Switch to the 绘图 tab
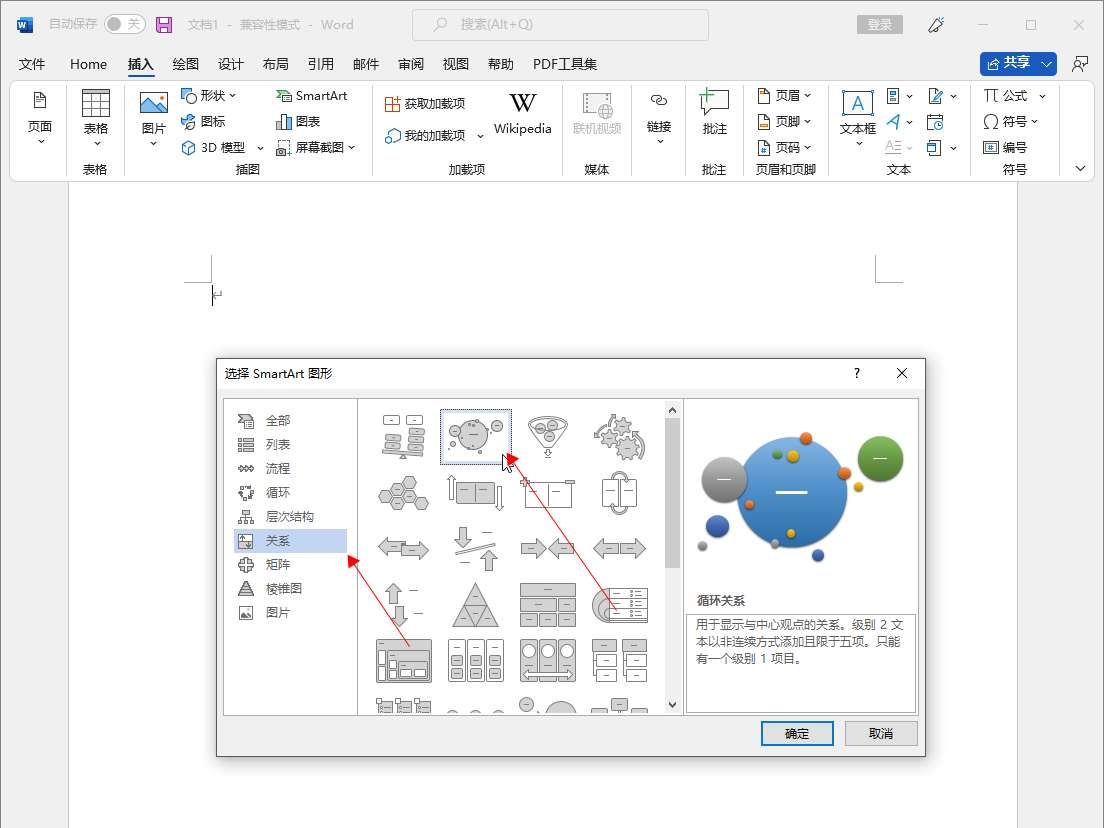The image size is (1104, 828). coord(185,64)
